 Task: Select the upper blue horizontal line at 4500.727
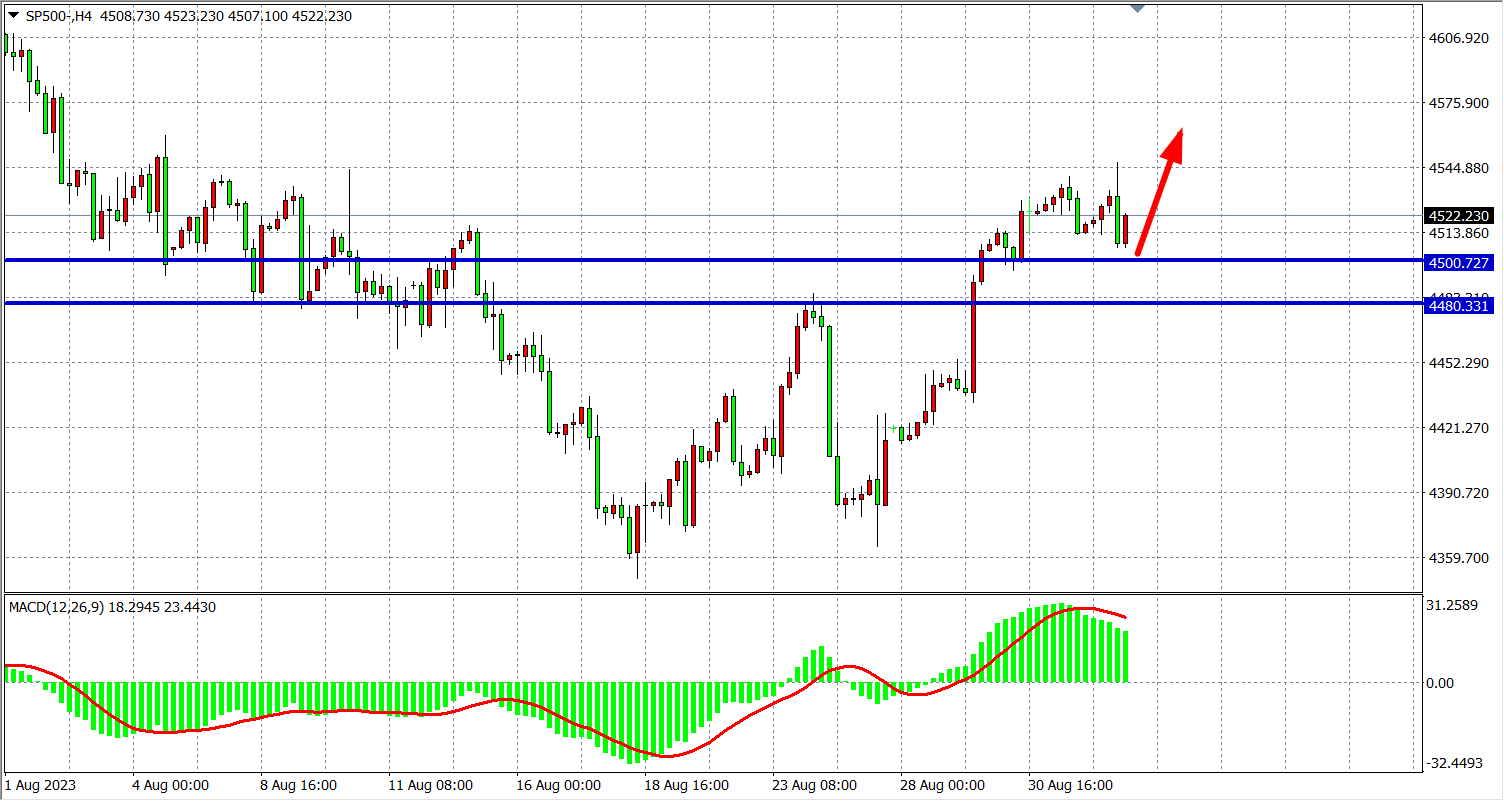[700, 260]
